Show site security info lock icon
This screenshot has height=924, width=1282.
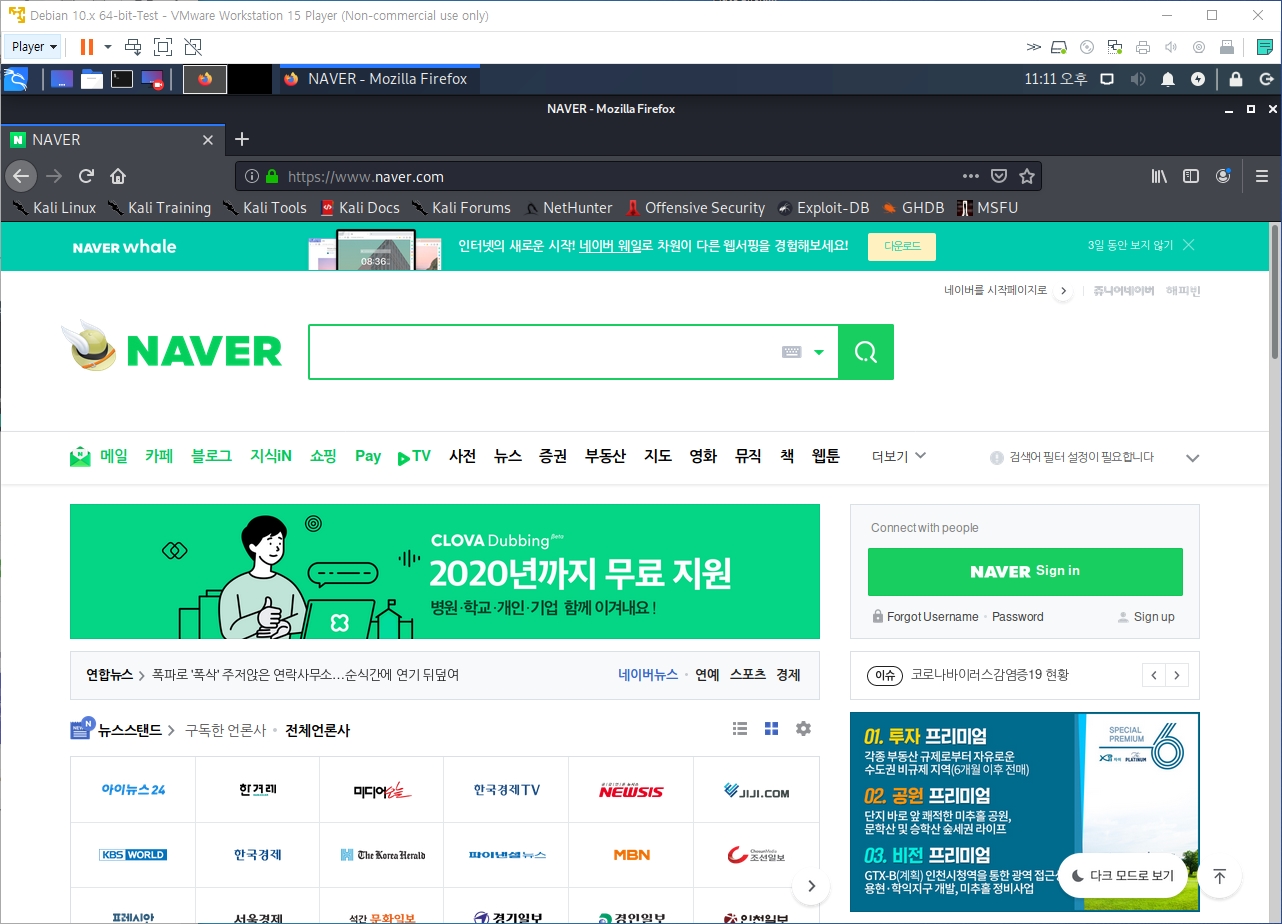tap(271, 176)
